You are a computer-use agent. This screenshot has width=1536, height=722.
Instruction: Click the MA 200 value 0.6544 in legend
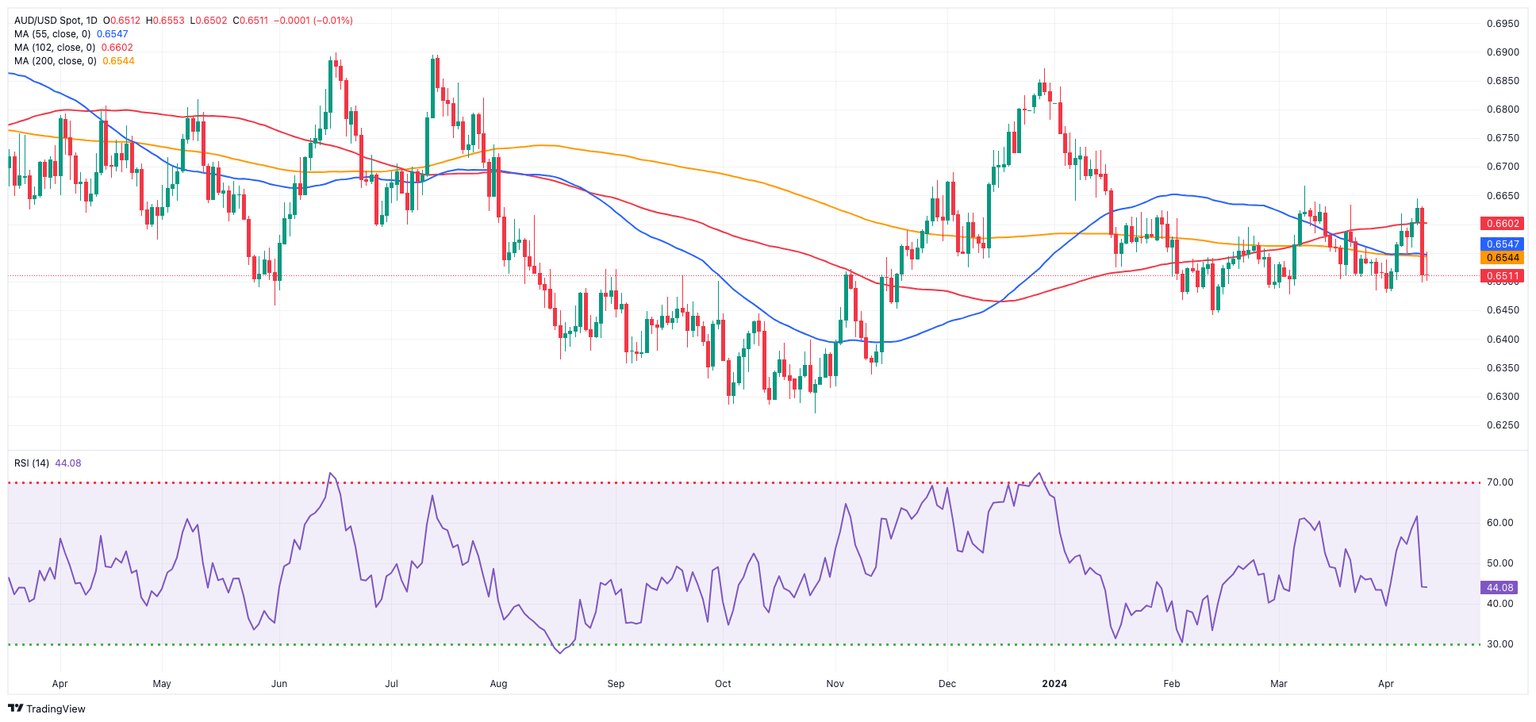118,61
